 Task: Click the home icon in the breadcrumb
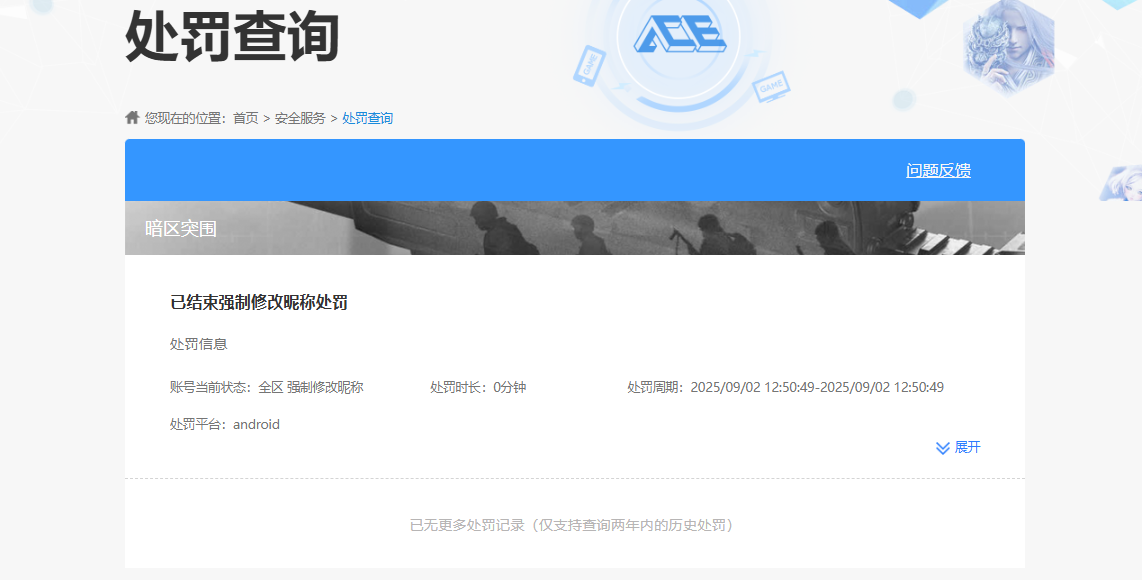(x=131, y=116)
